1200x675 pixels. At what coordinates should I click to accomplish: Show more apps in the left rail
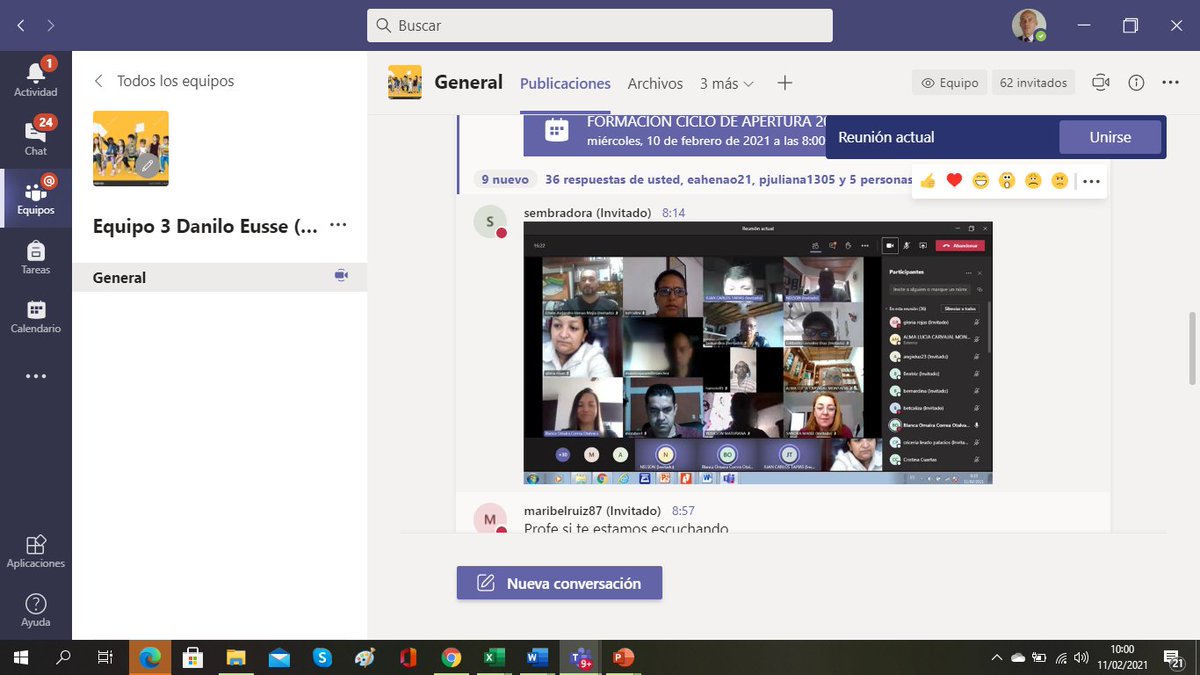click(36, 376)
